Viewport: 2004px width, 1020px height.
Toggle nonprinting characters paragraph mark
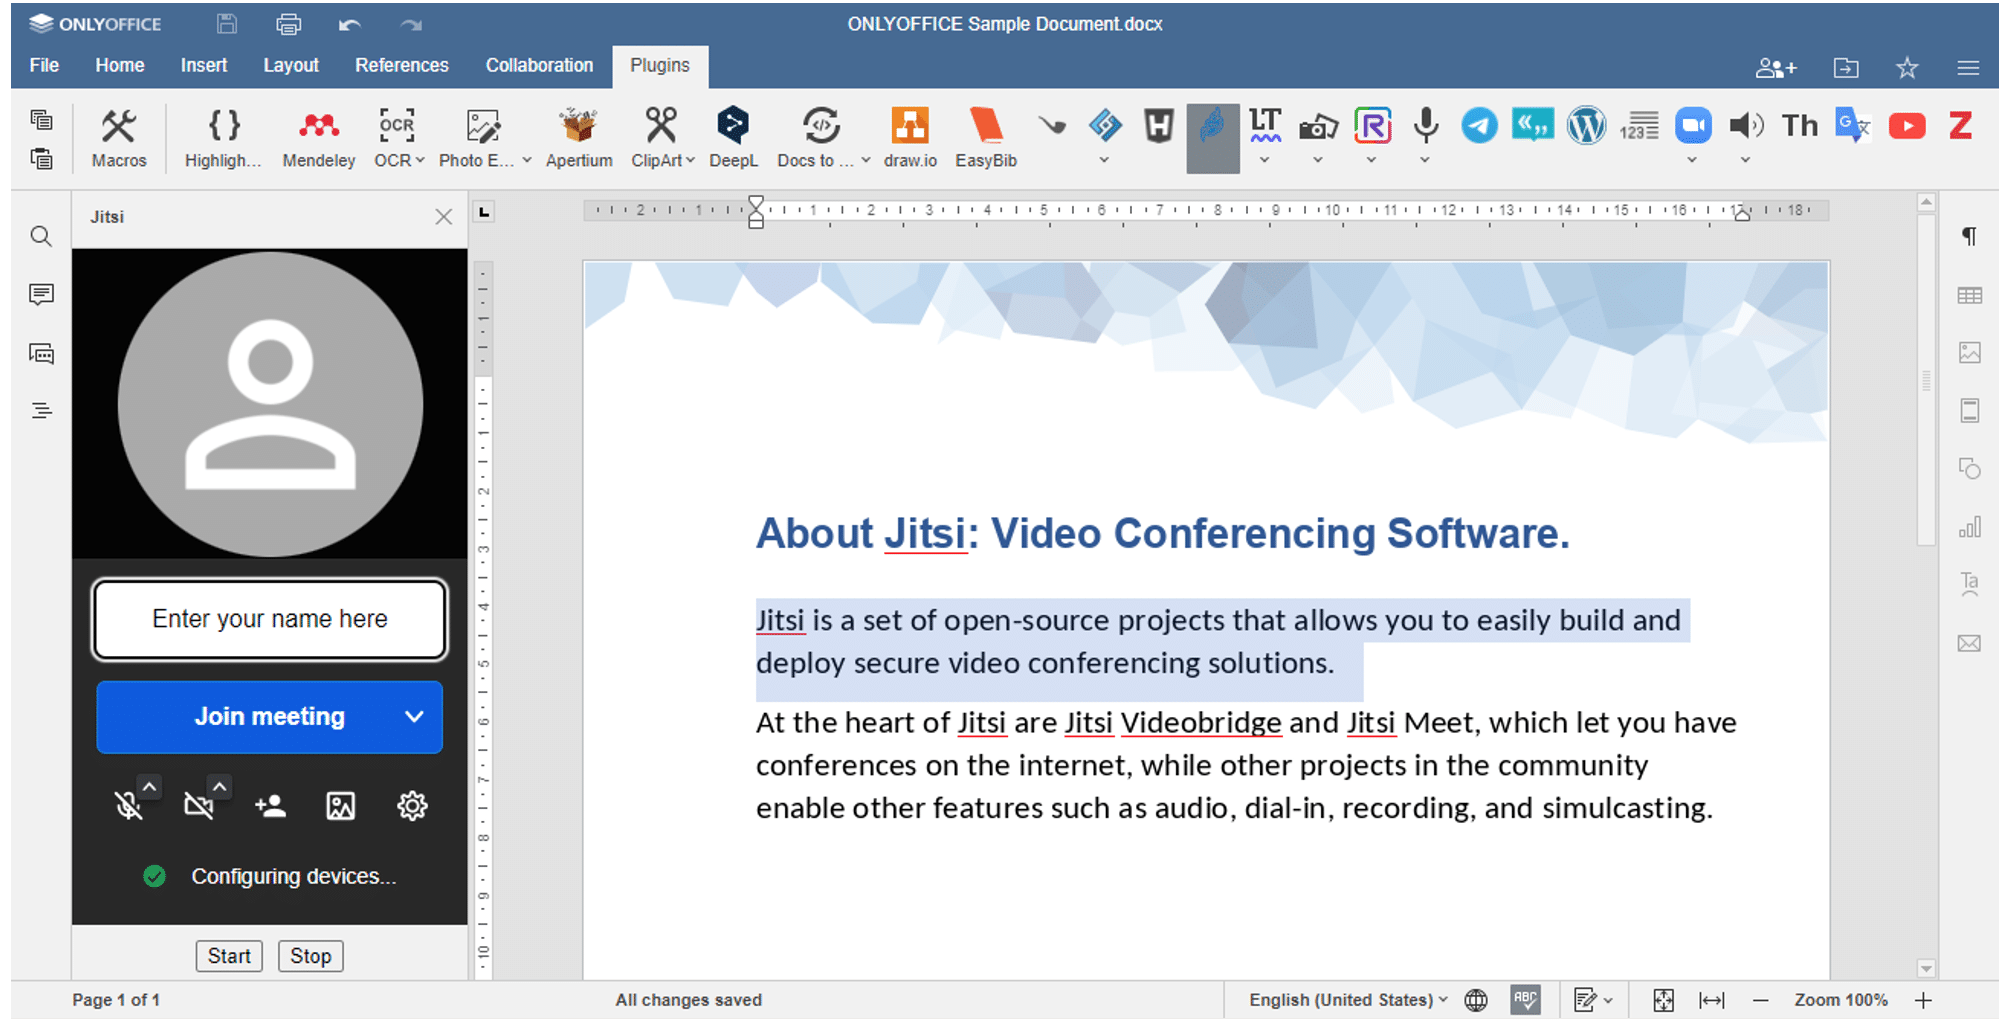click(x=1969, y=236)
